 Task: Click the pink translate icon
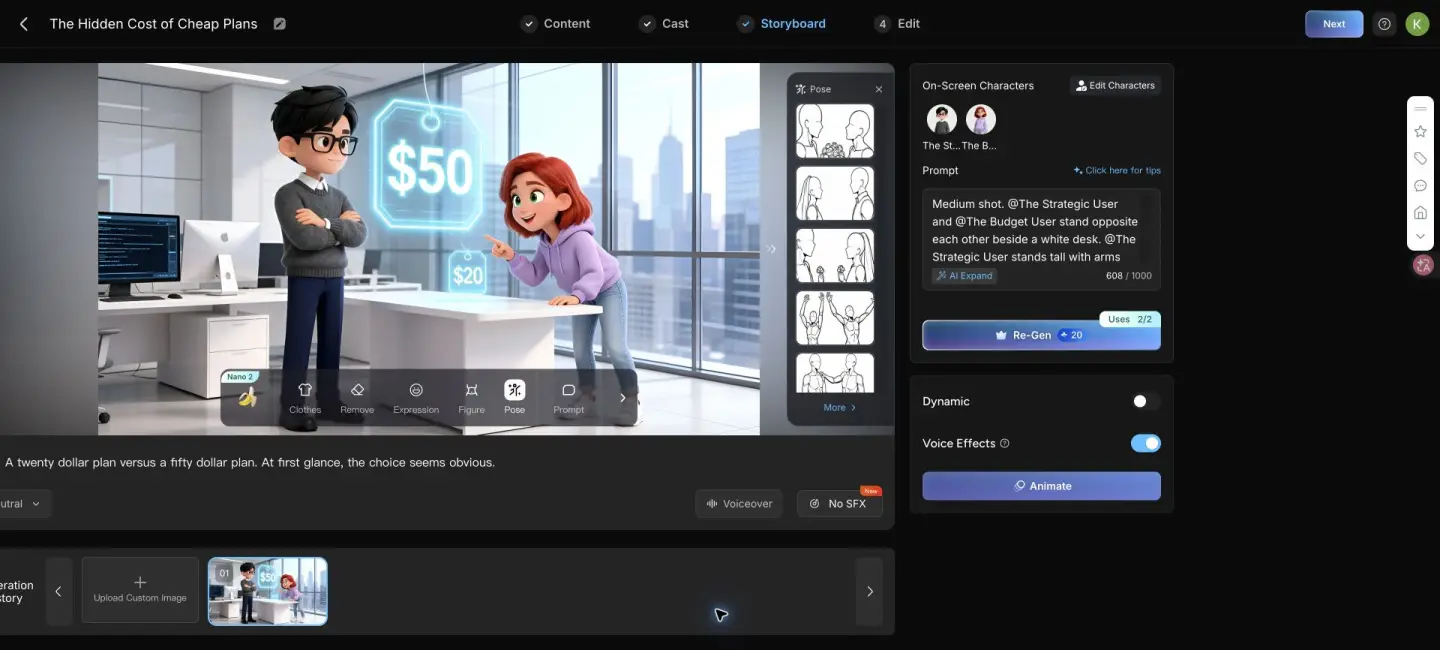(x=1423, y=265)
